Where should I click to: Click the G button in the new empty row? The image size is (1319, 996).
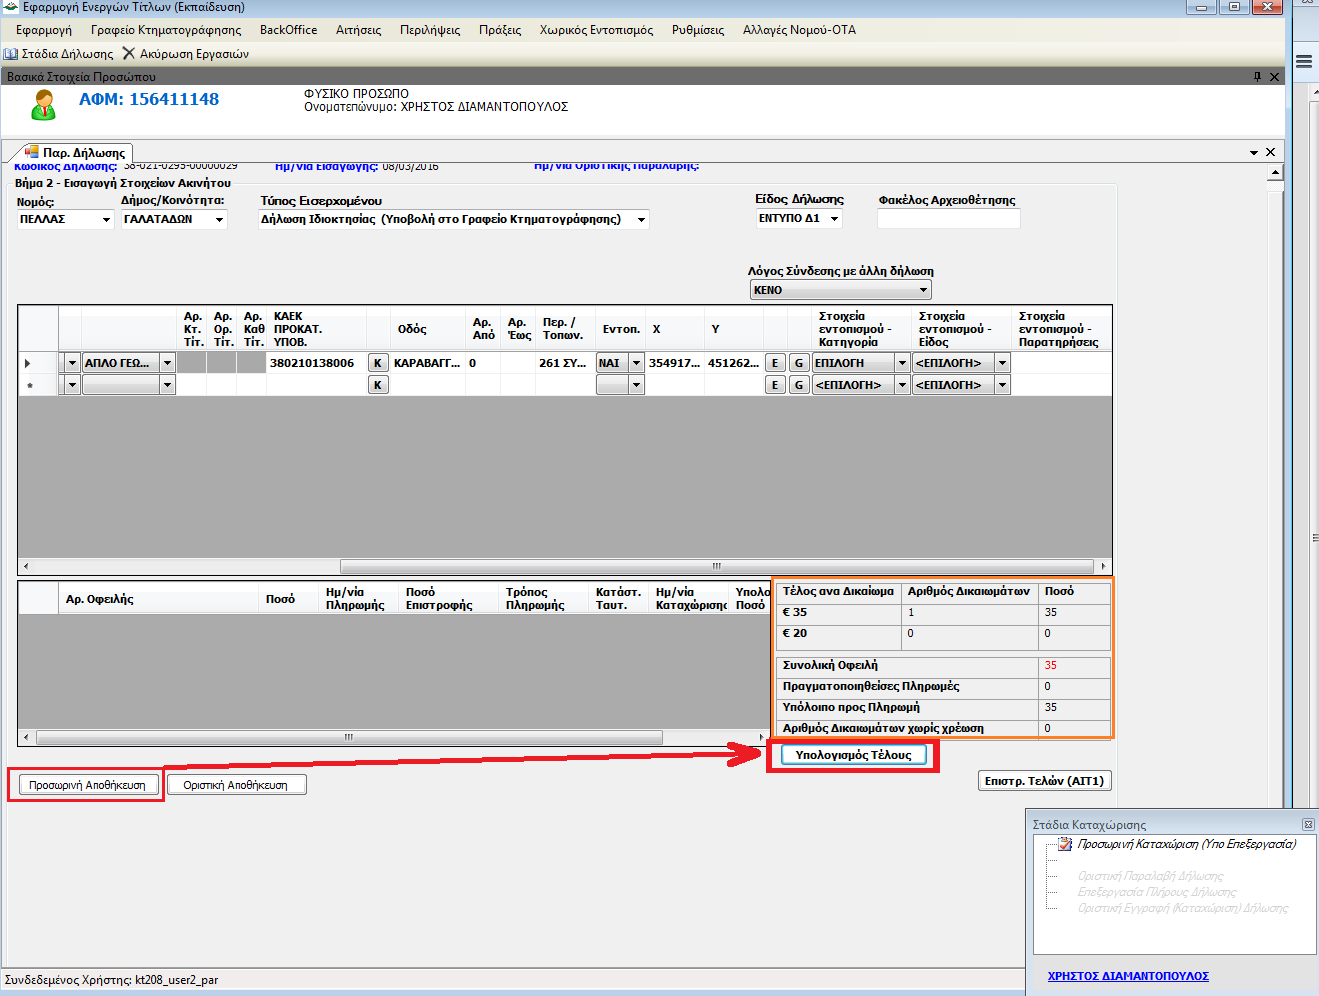[x=799, y=385]
